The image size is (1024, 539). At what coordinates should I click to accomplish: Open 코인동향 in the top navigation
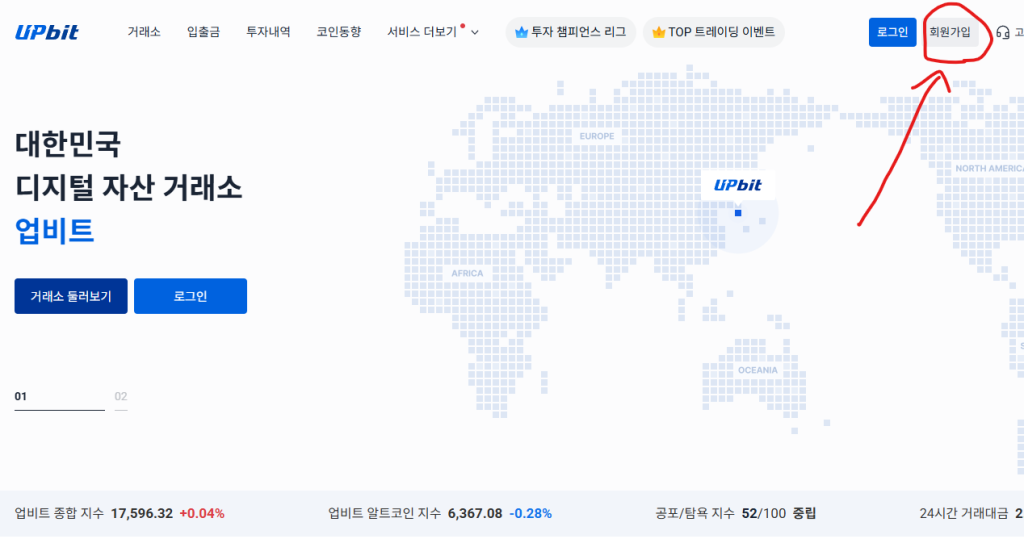(339, 32)
